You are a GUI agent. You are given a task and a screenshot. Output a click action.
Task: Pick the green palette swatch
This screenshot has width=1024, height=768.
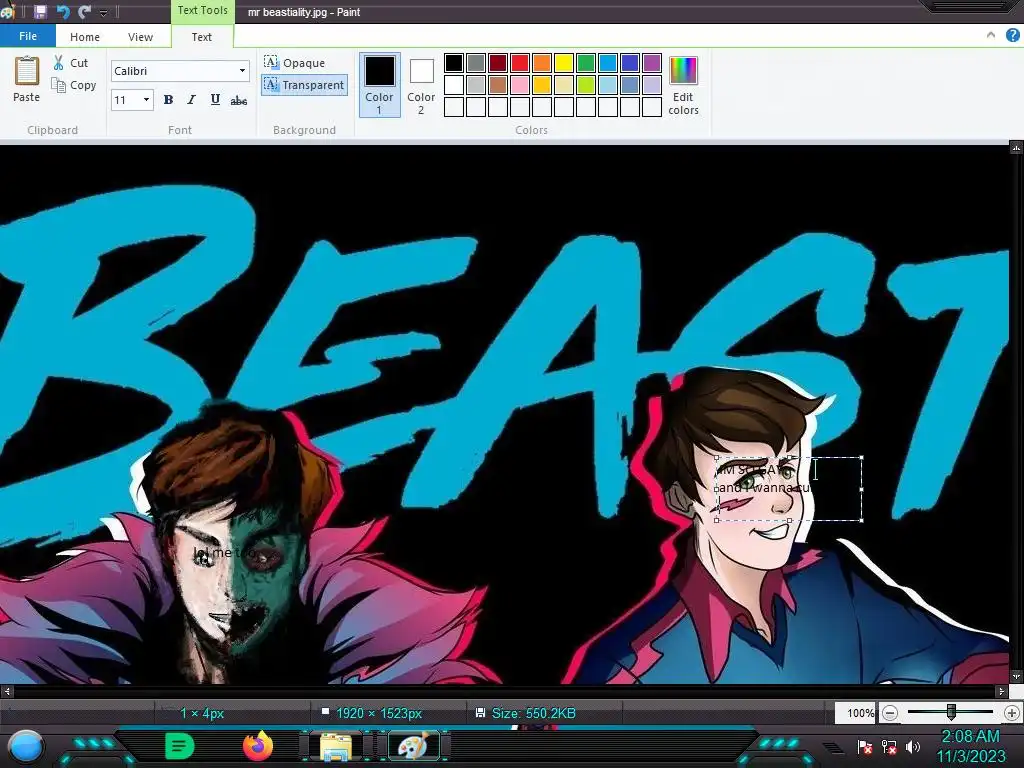click(586, 63)
